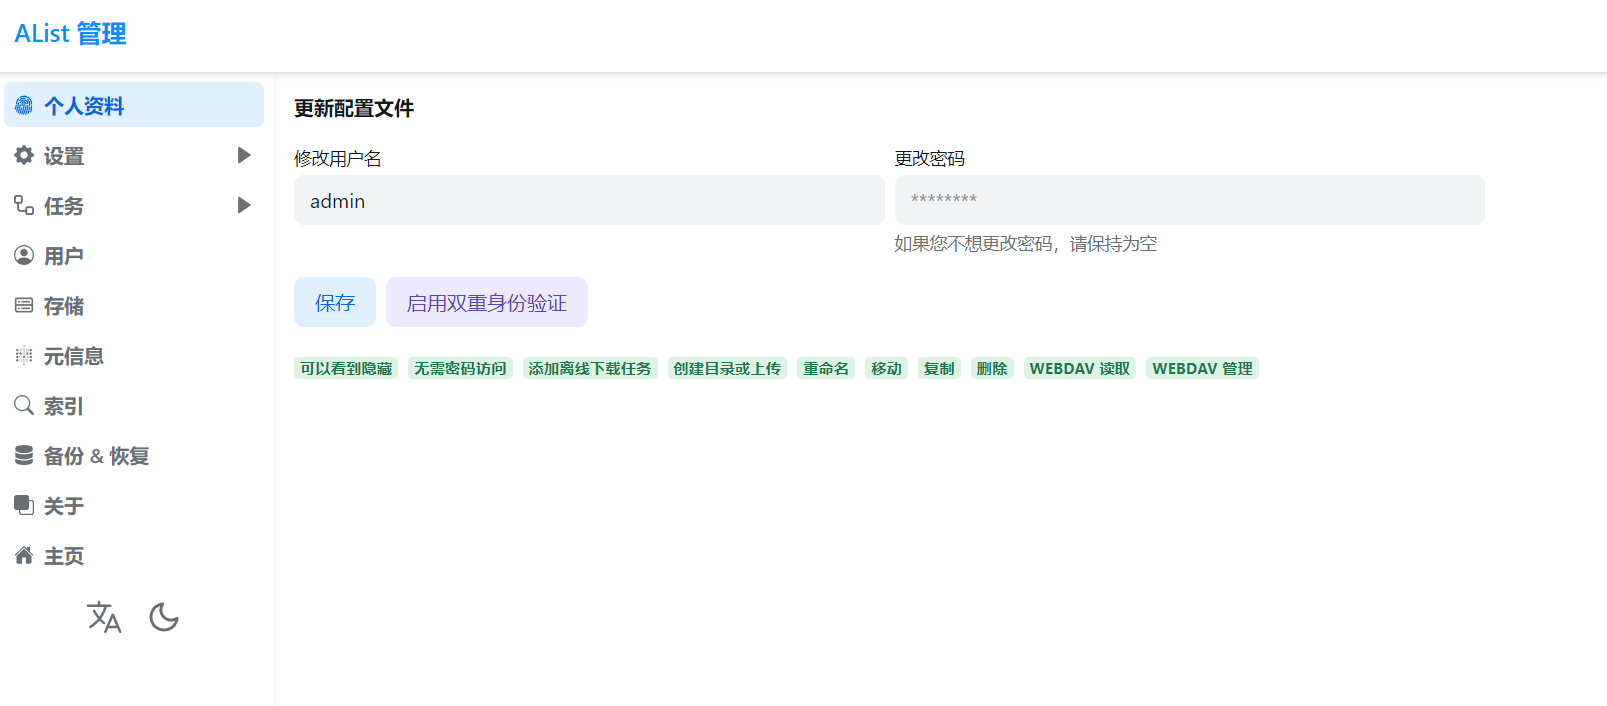Image resolution: width=1607 pixels, height=706 pixels.
Task: Open 备份 & 恢复 page
Action: coord(134,455)
